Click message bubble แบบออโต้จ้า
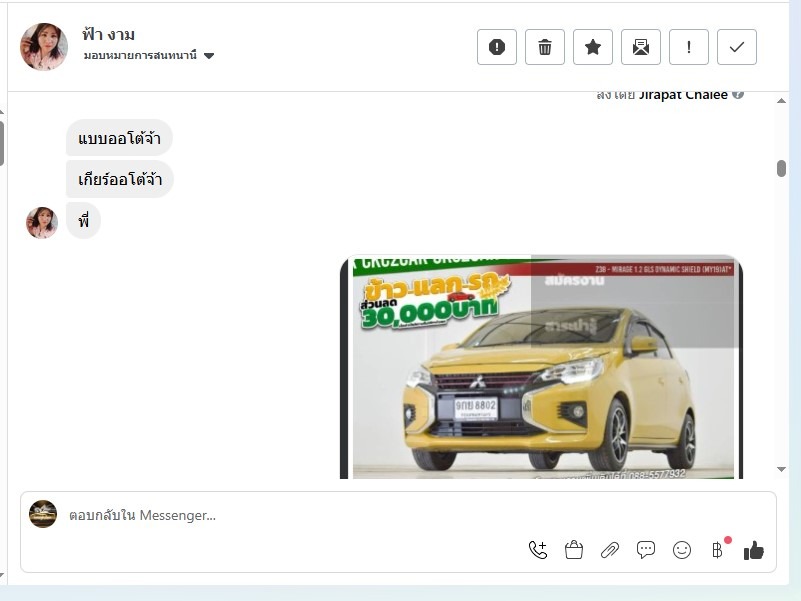Image resolution: width=801 pixels, height=601 pixels. pyautogui.click(x=119, y=138)
